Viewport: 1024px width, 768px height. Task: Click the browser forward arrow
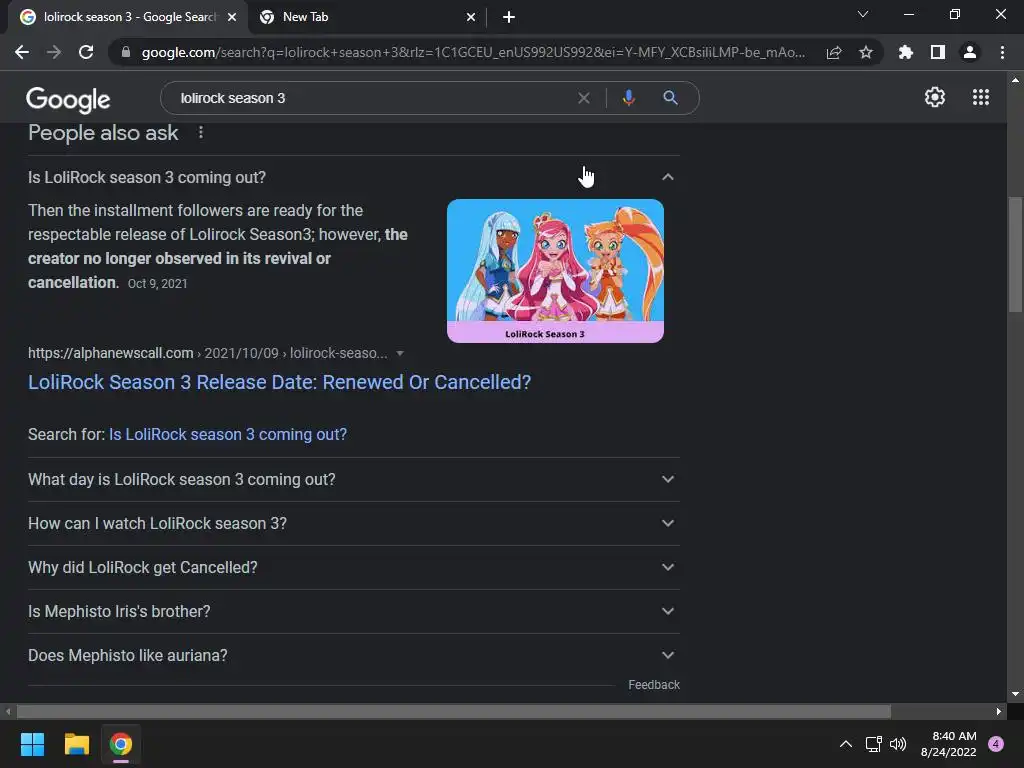(54, 52)
